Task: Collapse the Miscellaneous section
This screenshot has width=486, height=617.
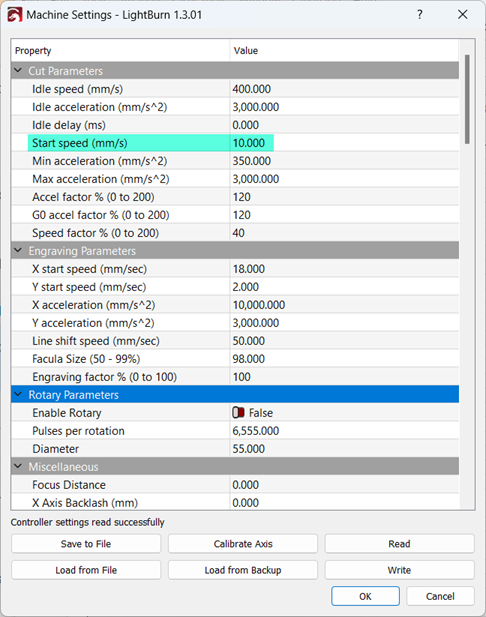Action: tap(18, 466)
